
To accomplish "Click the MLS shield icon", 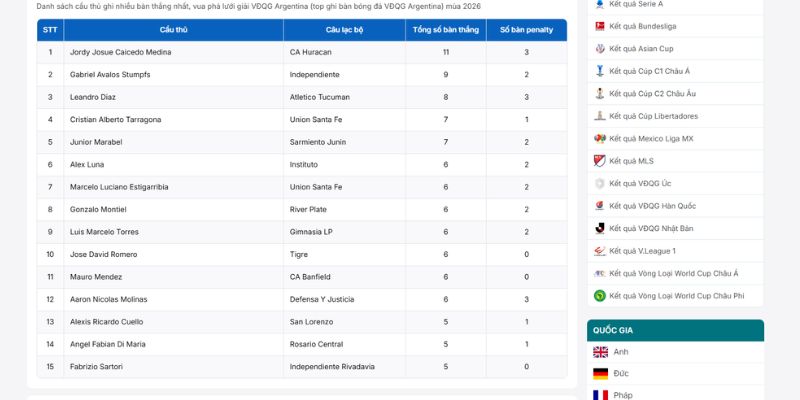I will coord(600,161).
